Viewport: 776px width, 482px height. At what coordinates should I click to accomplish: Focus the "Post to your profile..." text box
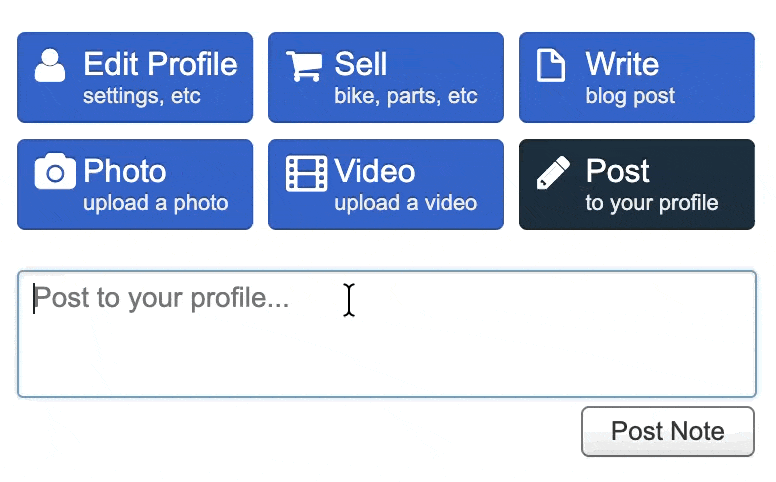coord(386,334)
